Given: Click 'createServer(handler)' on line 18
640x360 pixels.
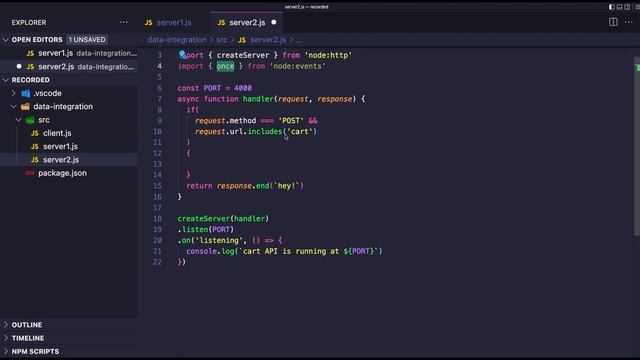Looking at the screenshot, I should click(x=223, y=218).
